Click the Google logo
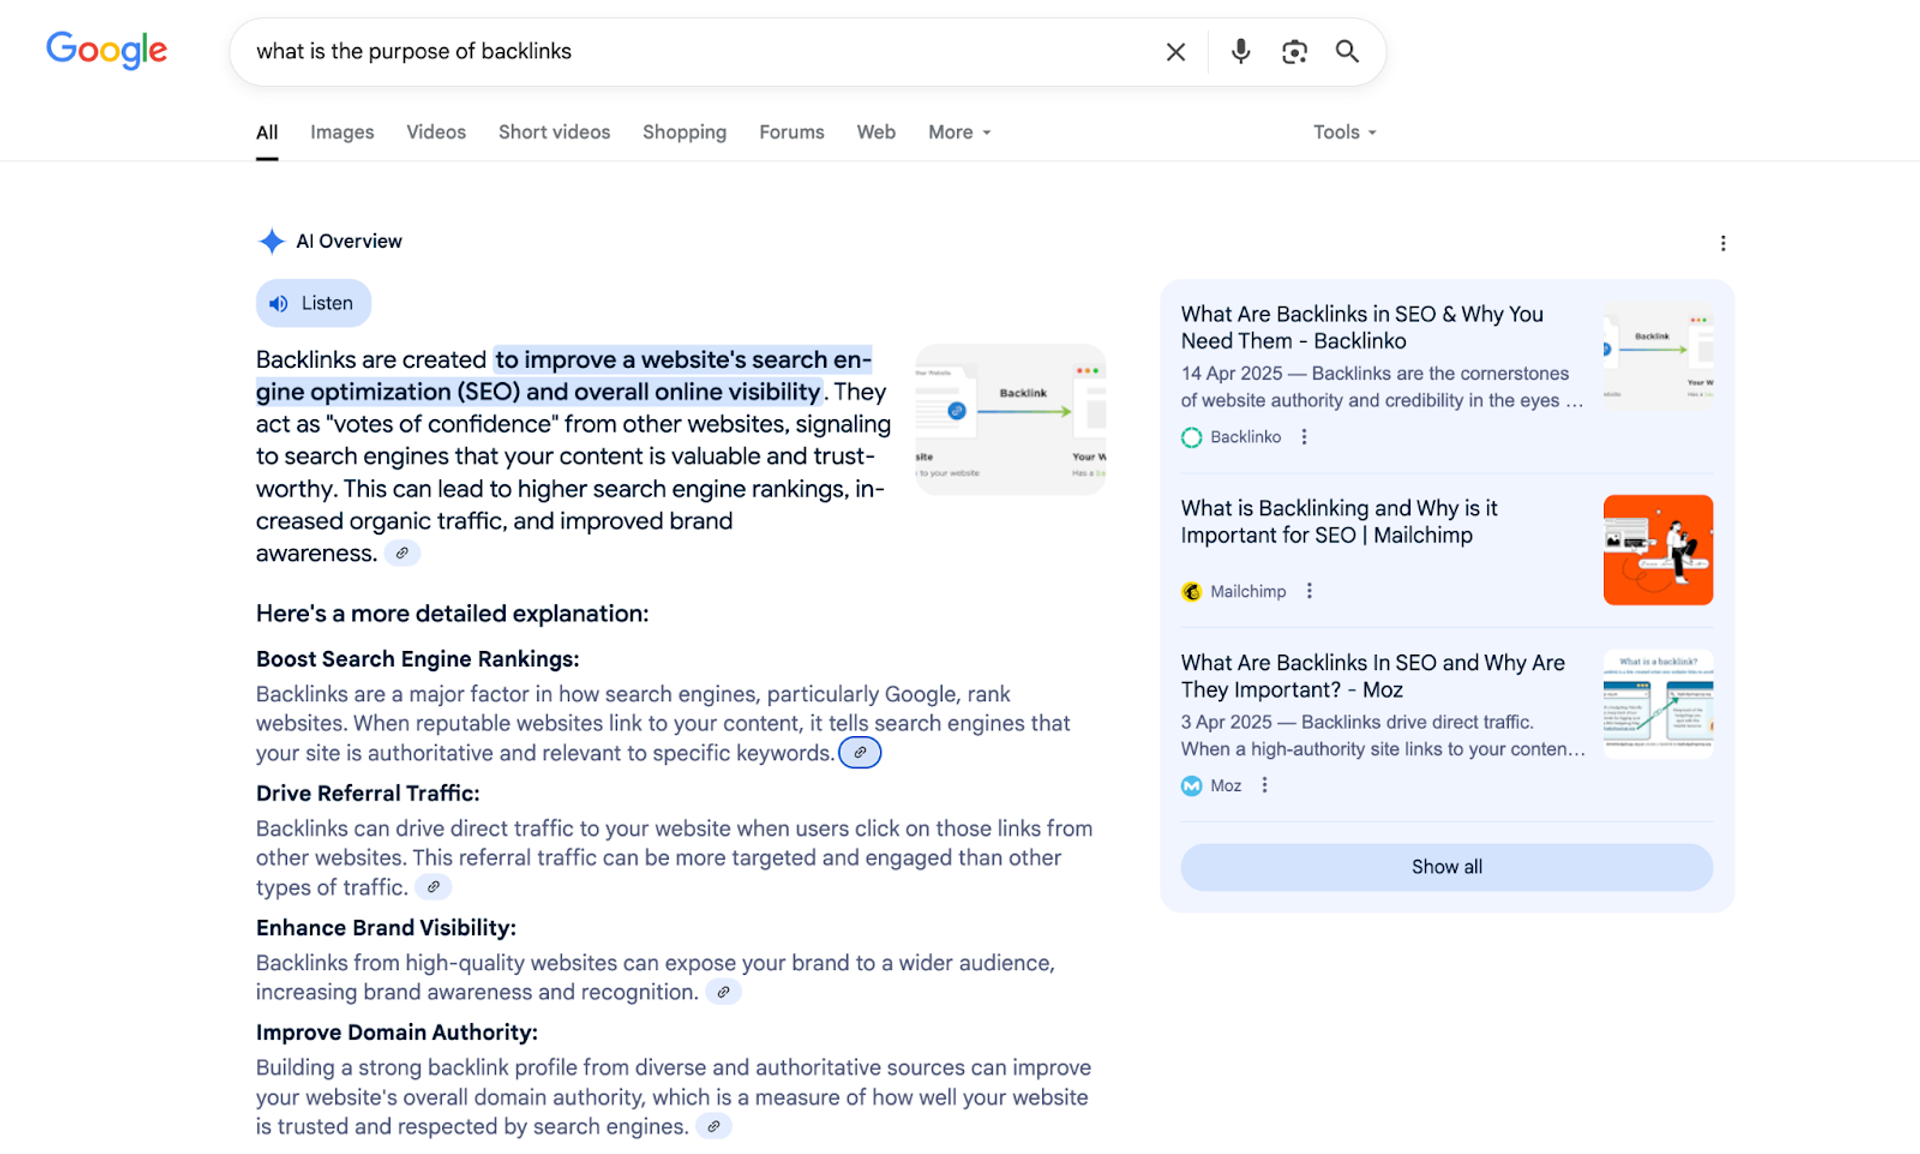 point(107,50)
